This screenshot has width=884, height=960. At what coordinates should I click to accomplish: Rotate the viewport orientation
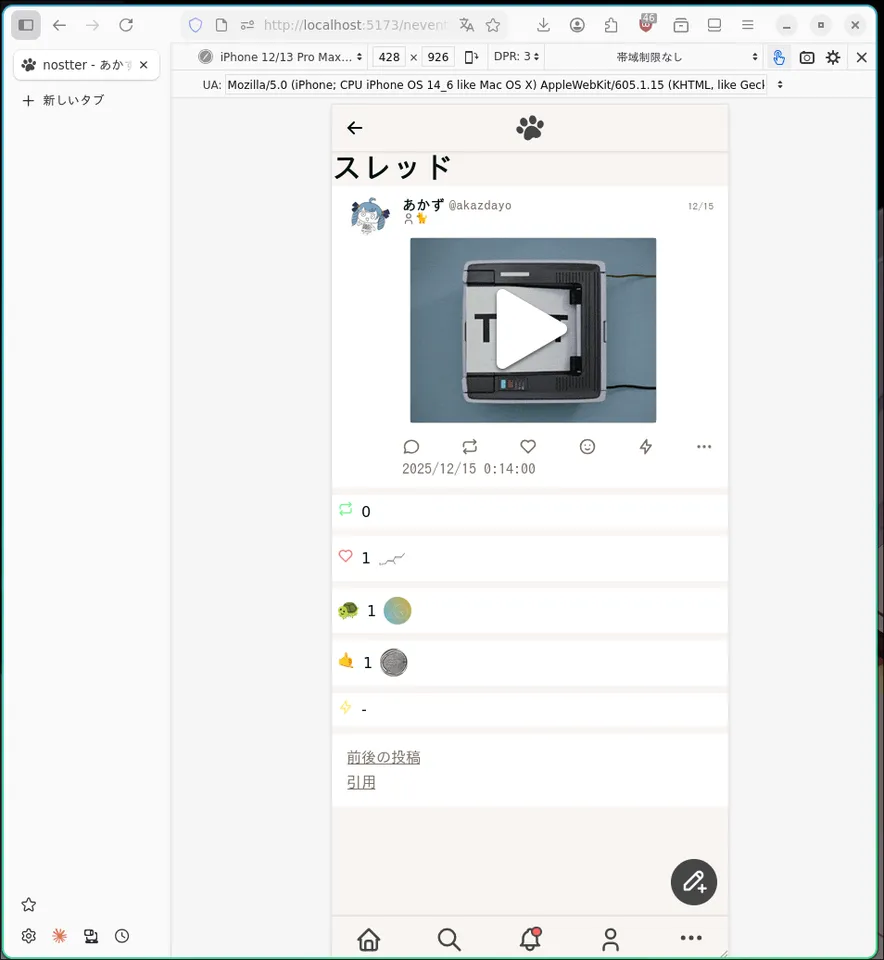click(x=472, y=57)
